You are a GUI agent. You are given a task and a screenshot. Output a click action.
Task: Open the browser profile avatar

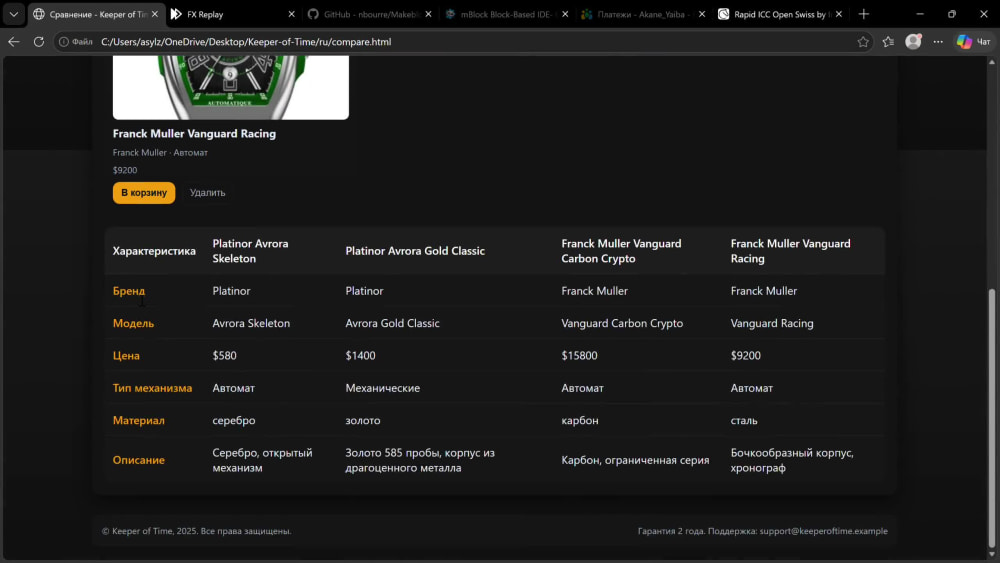pos(913,41)
